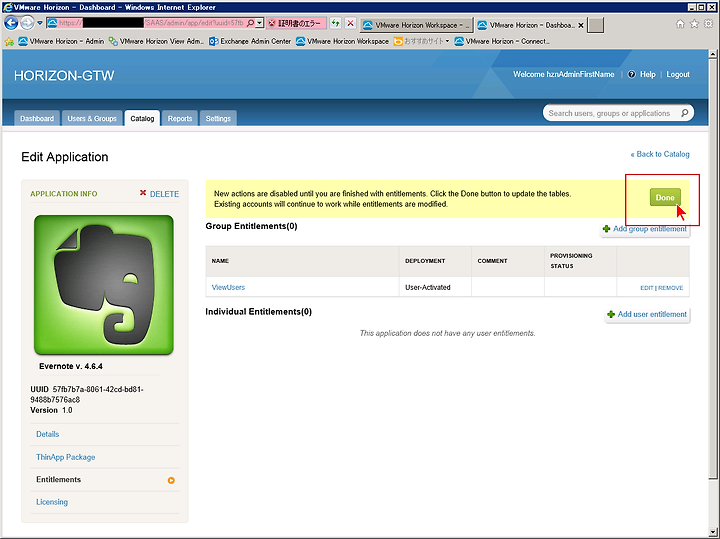Go to the Dashboard tab
This screenshot has height=539, width=720.
[37, 118]
